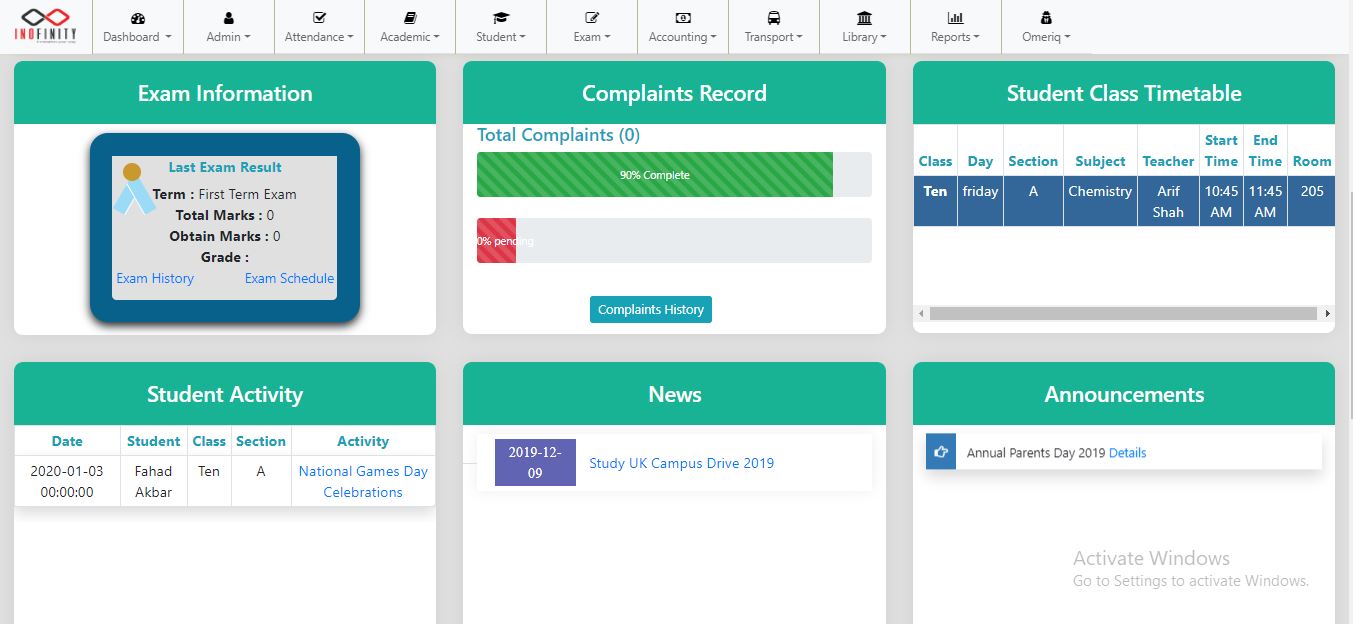Click the Annual Parents Day hand-pointer icon
The image size is (1353, 624).
point(941,452)
